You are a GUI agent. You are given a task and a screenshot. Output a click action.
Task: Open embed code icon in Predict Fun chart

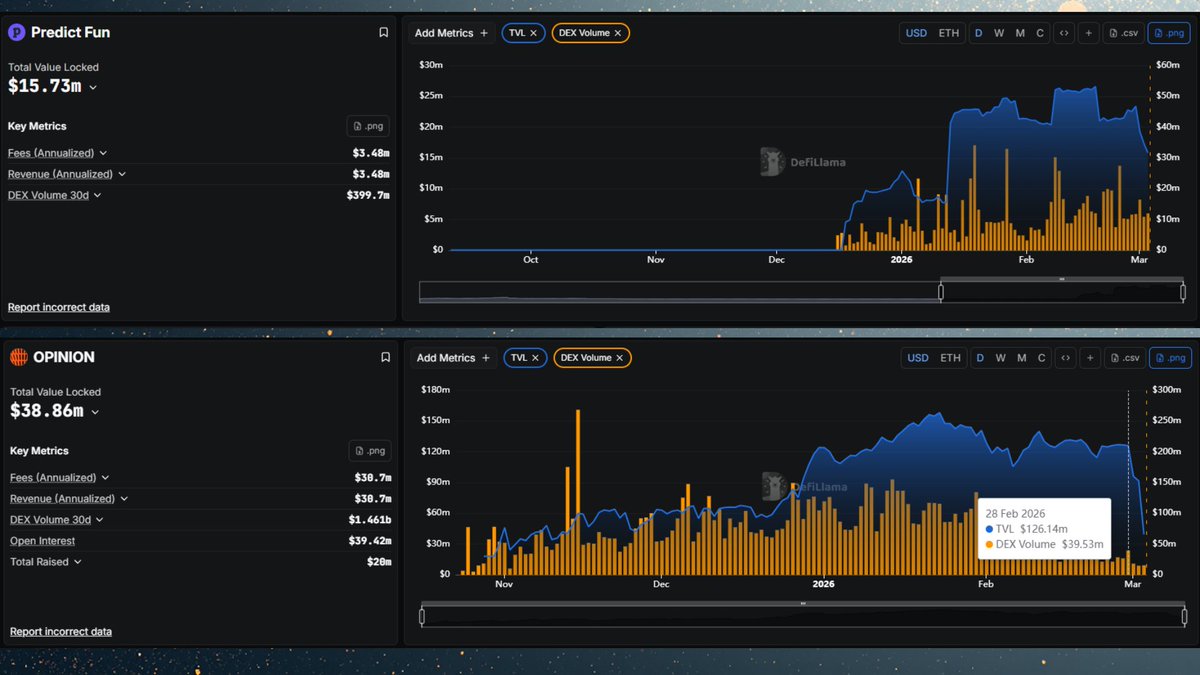[x=1064, y=33]
